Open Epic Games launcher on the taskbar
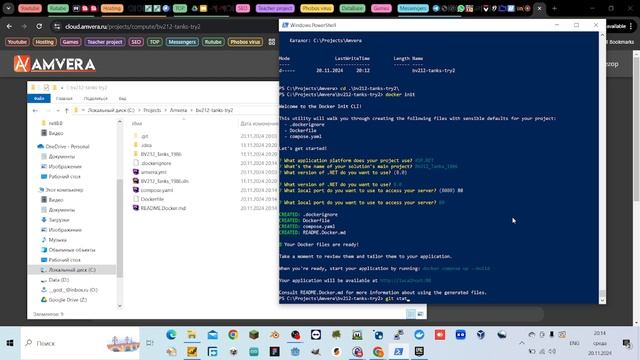 point(419,351)
